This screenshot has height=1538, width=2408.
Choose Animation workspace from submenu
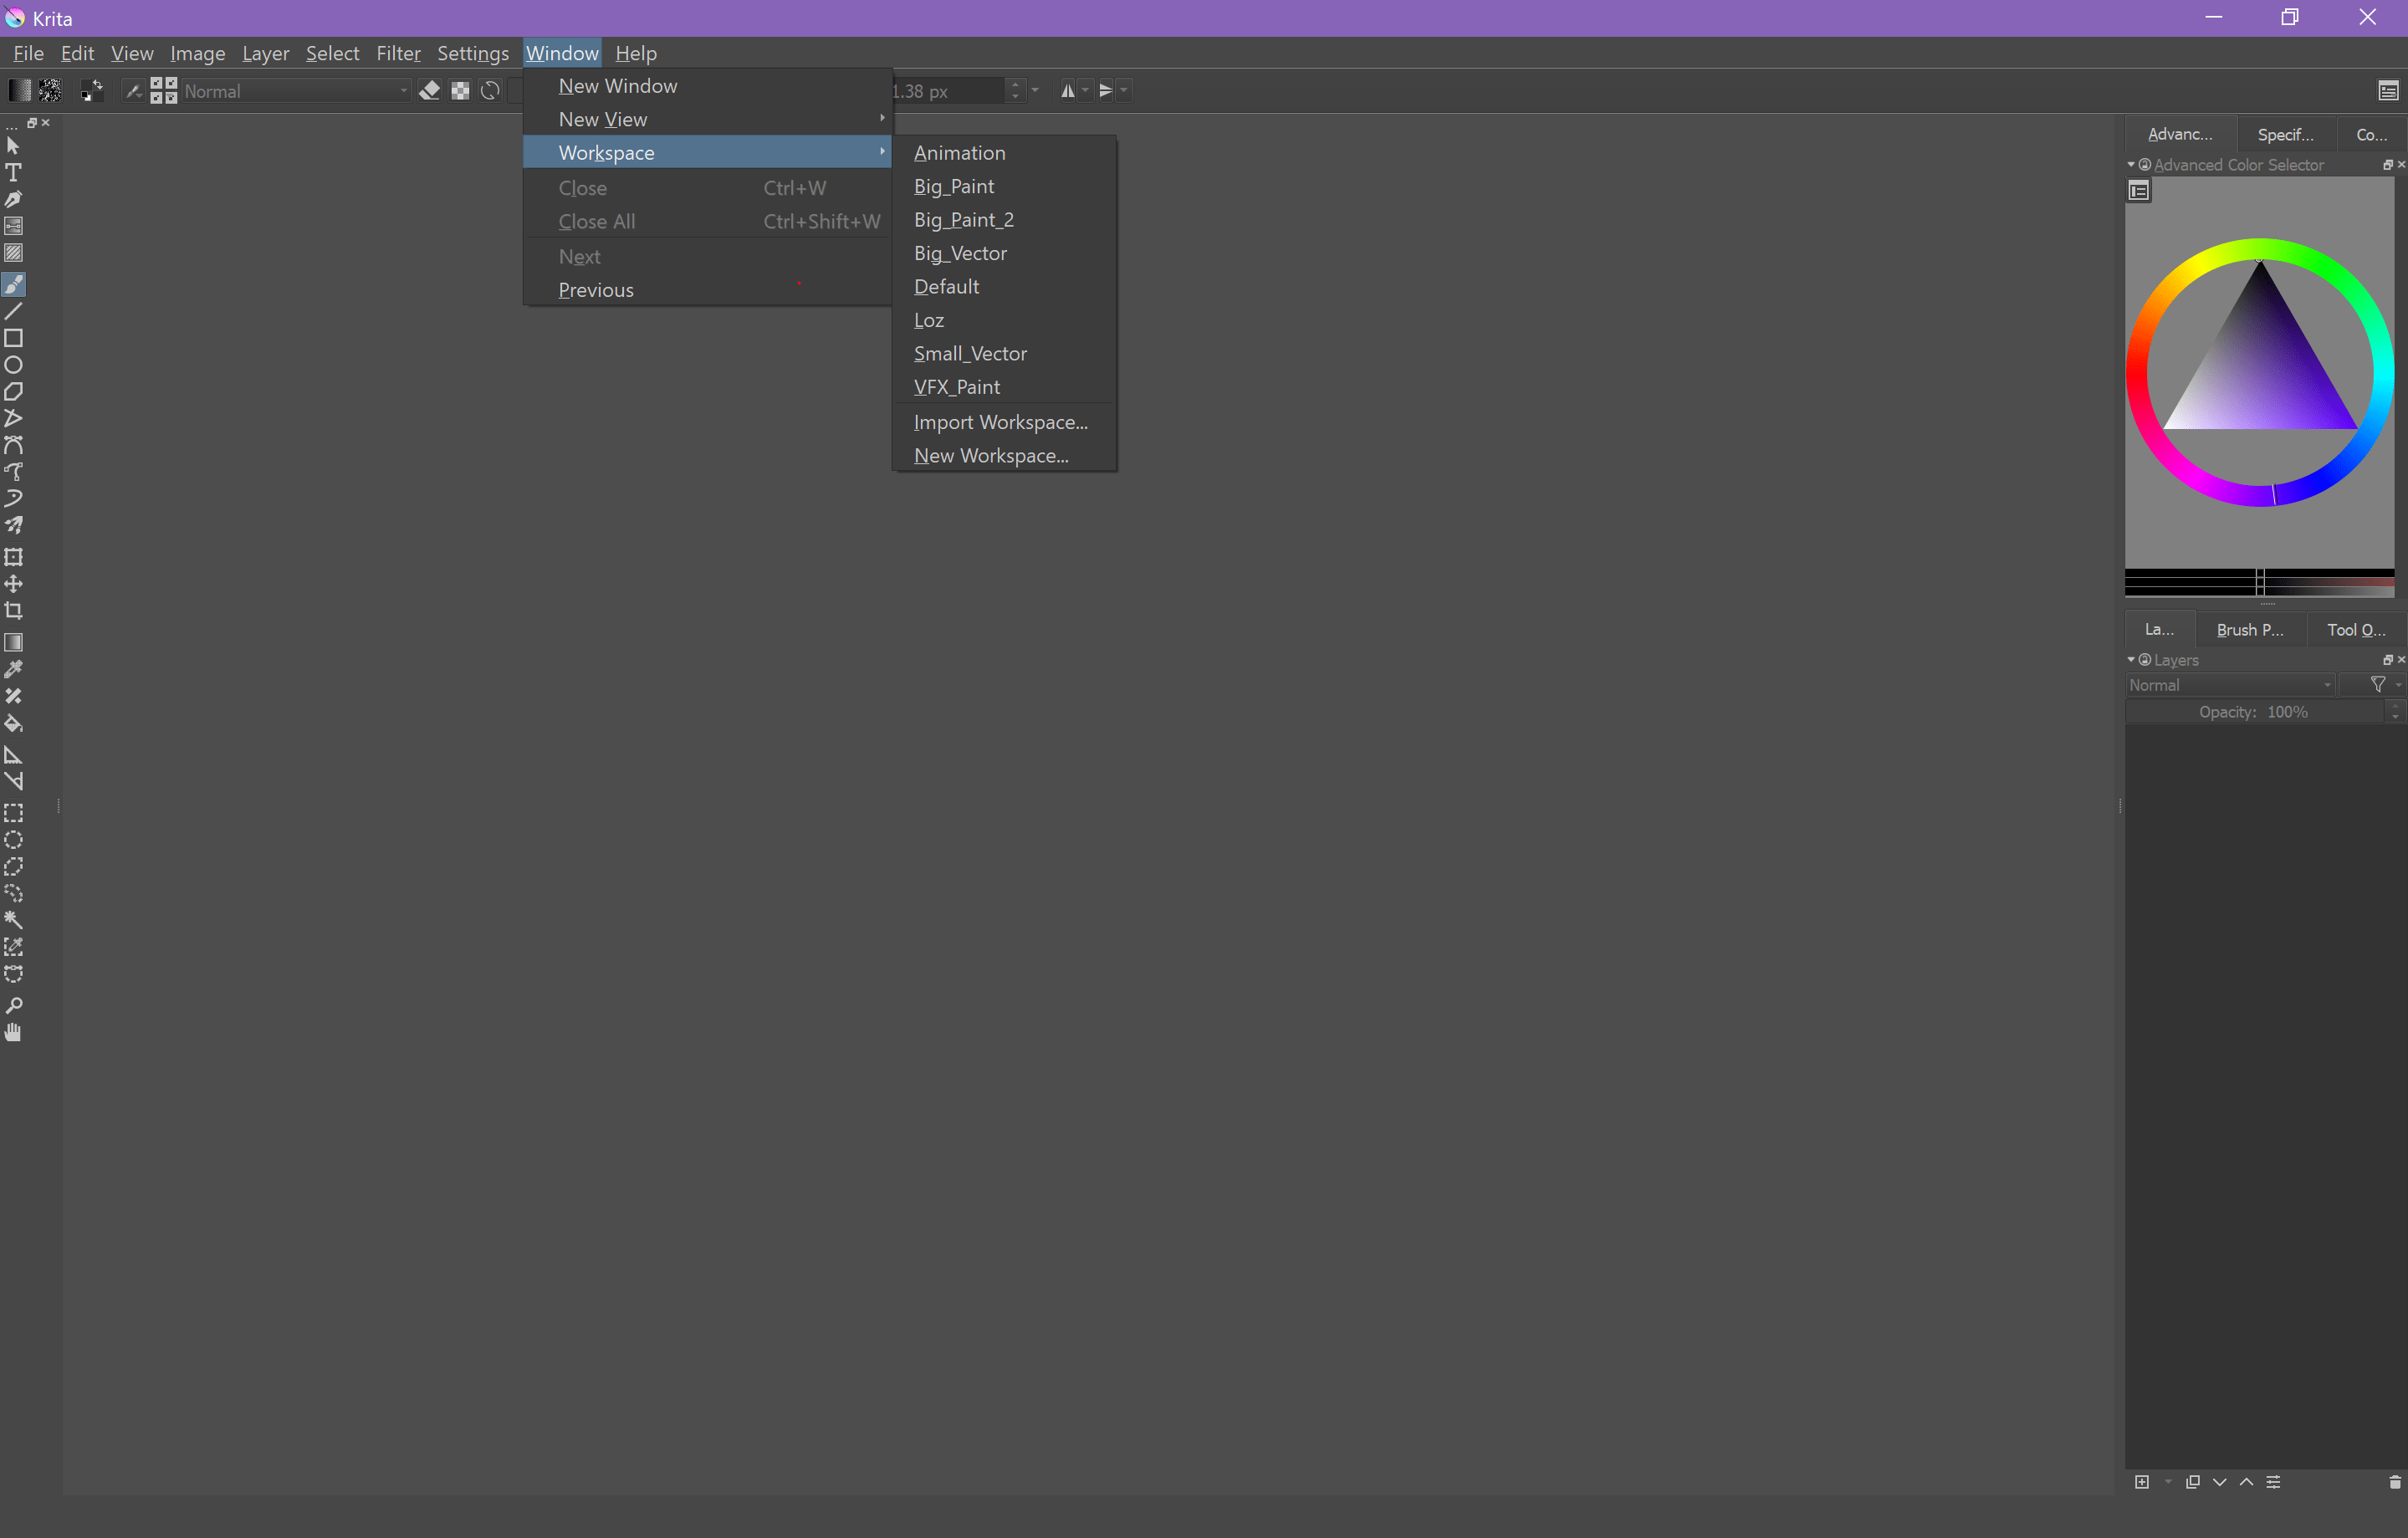pyautogui.click(x=959, y=153)
